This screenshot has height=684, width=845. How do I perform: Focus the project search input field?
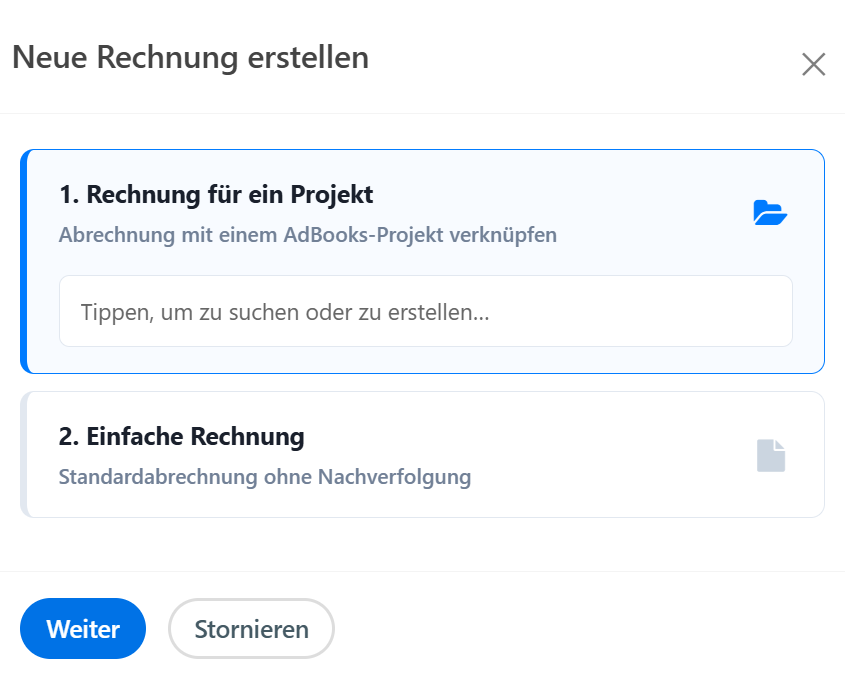425,311
